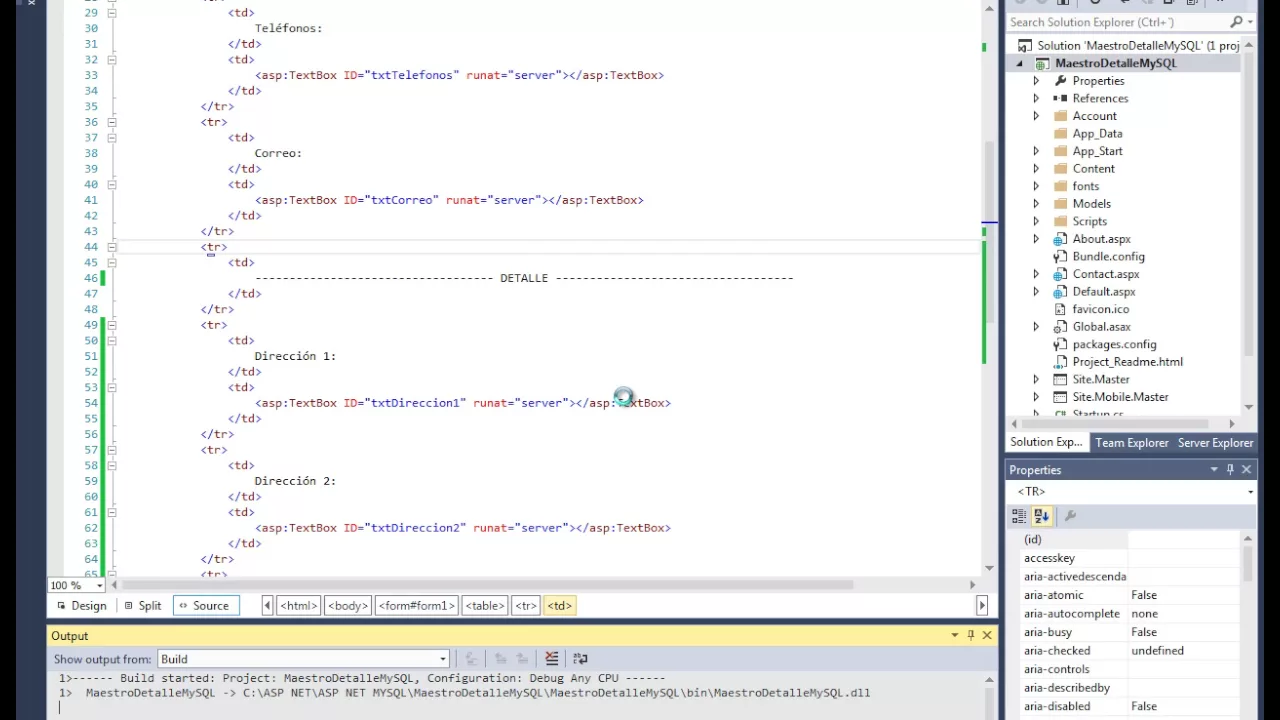1280x720 pixels.
Task: Click the (id) property value field
Action: [x=1185, y=539]
